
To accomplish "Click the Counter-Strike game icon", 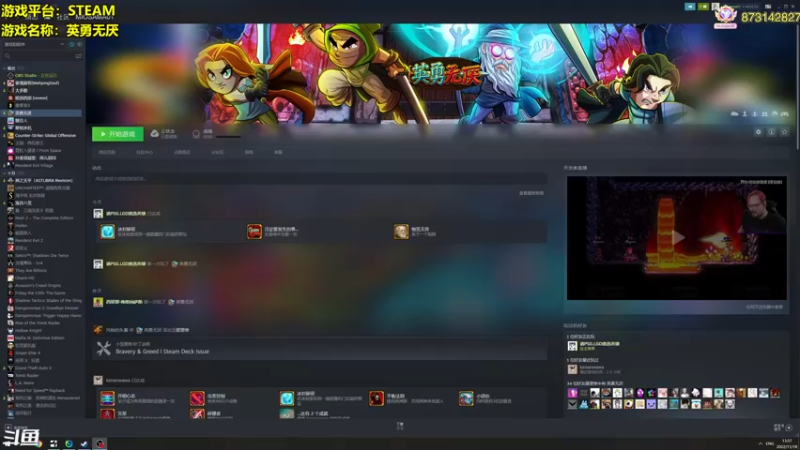I will pos(10,135).
